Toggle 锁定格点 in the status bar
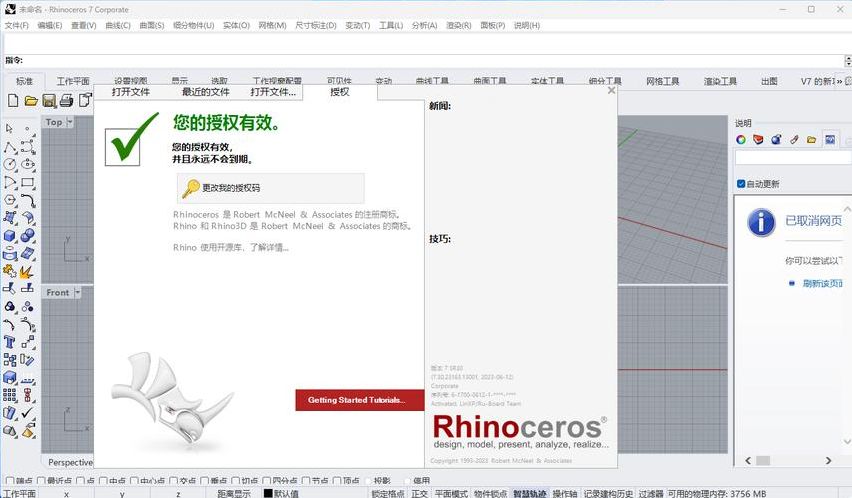The height and width of the screenshot is (498, 852). coord(388,493)
